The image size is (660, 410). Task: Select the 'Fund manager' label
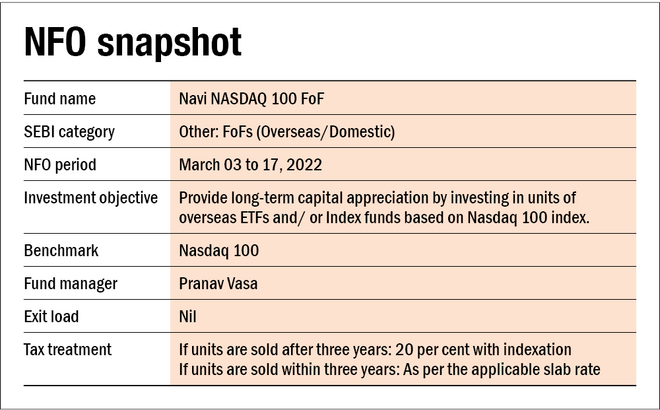[69, 284]
